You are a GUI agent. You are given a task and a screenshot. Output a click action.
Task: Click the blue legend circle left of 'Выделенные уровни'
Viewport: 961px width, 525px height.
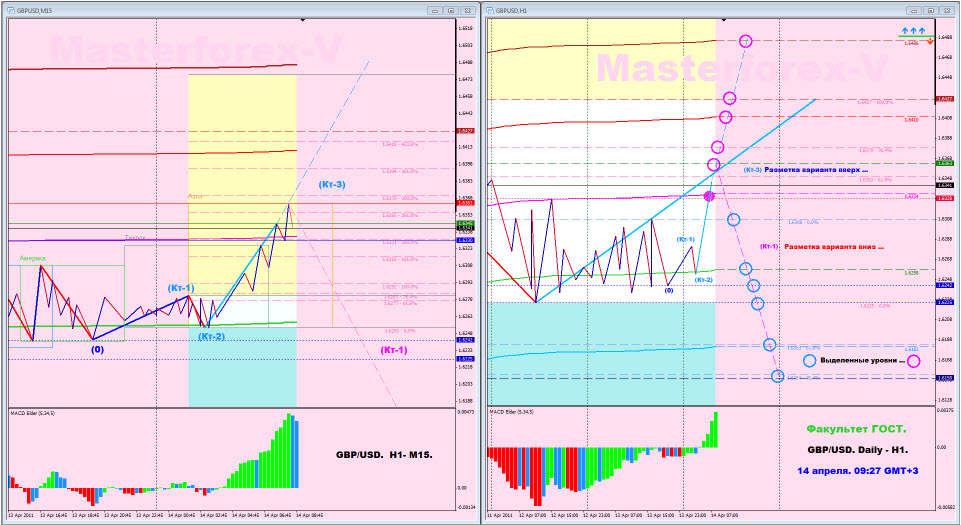[x=810, y=361]
